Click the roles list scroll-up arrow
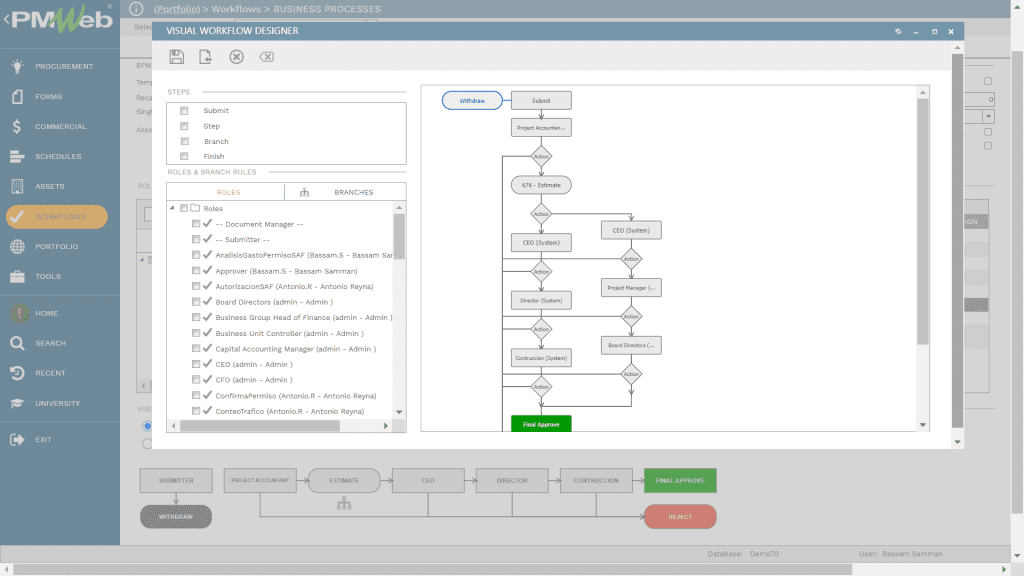Image resolution: width=1024 pixels, height=576 pixels. click(x=399, y=208)
